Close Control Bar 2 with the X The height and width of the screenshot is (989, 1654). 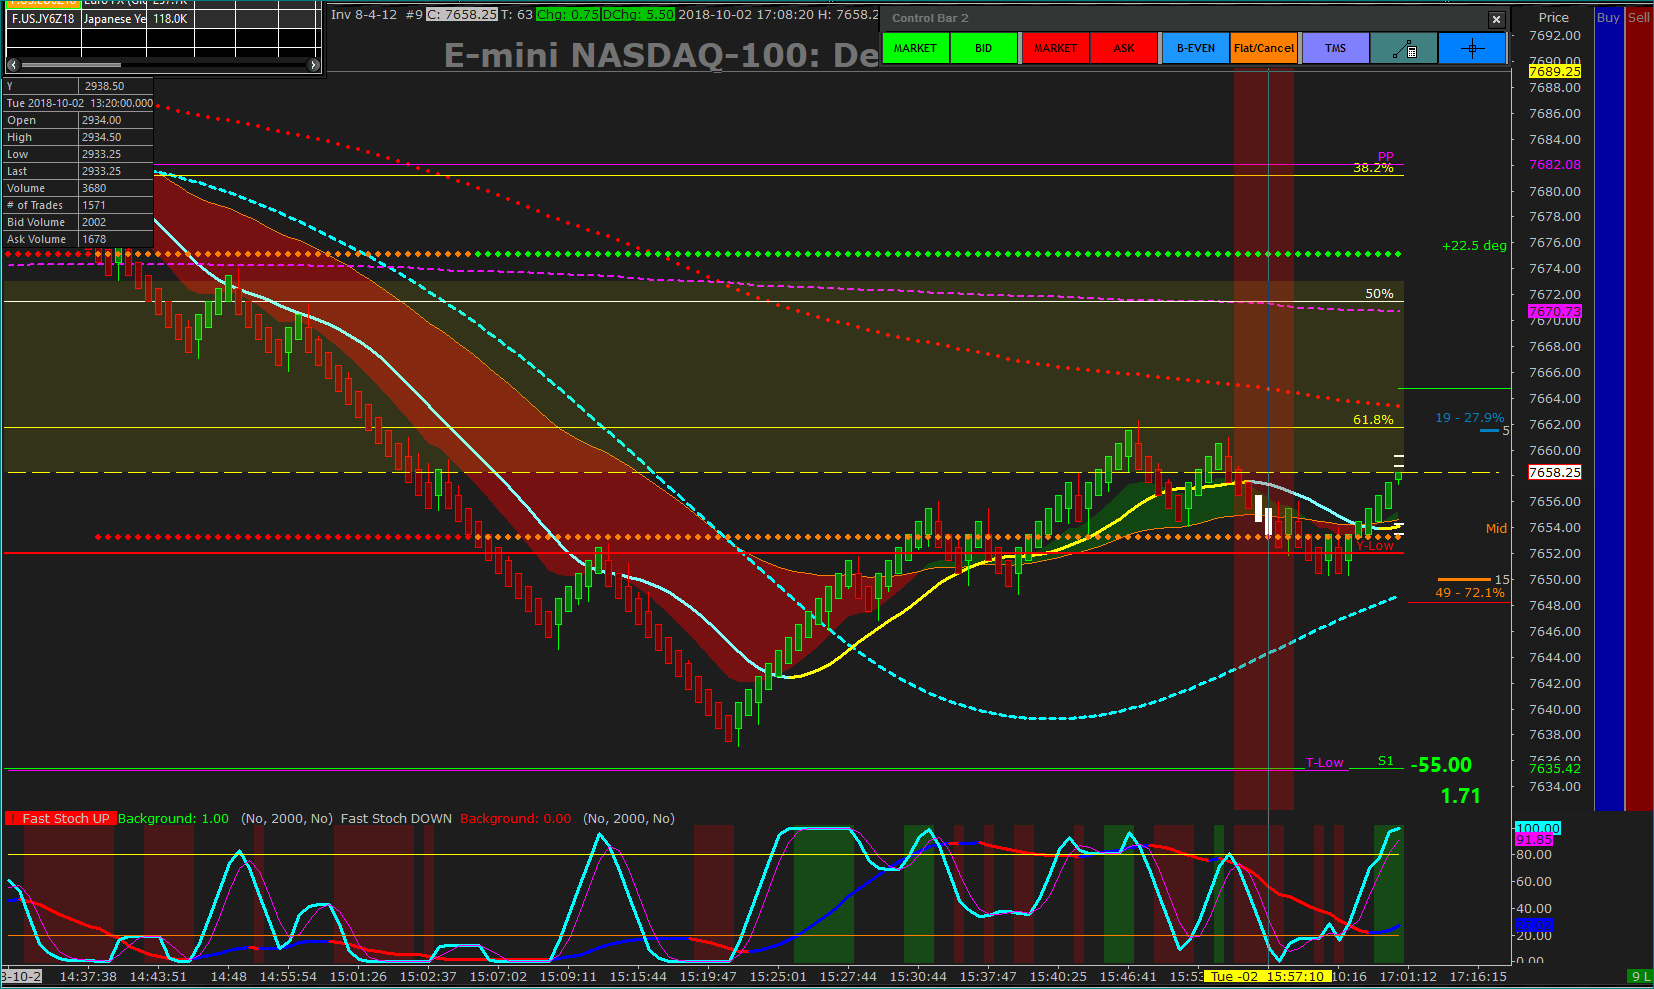tap(1496, 19)
